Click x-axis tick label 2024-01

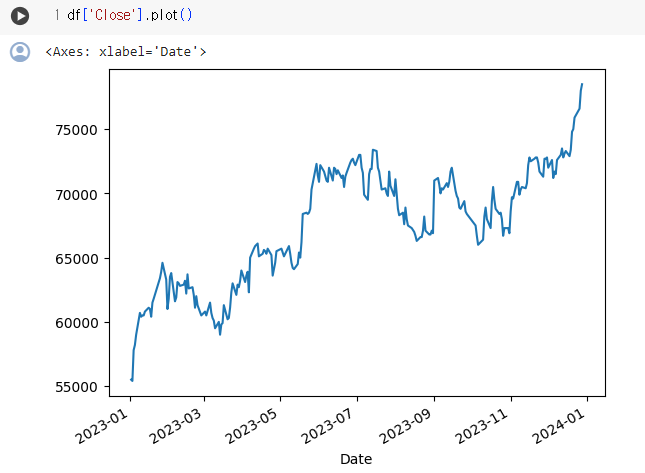click(x=558, y=426)
